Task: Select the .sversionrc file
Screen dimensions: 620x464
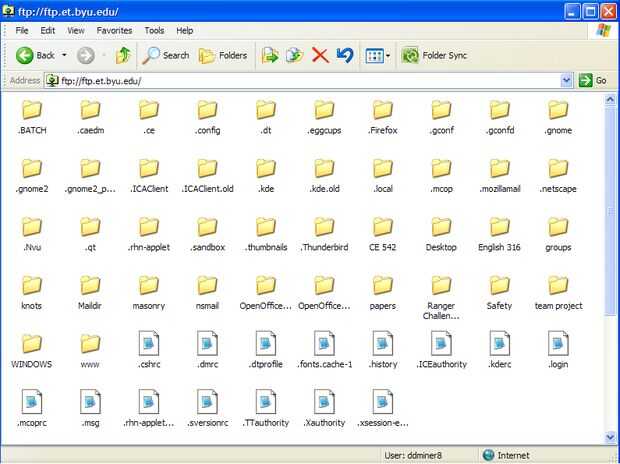Action: (x=207, y=409)
